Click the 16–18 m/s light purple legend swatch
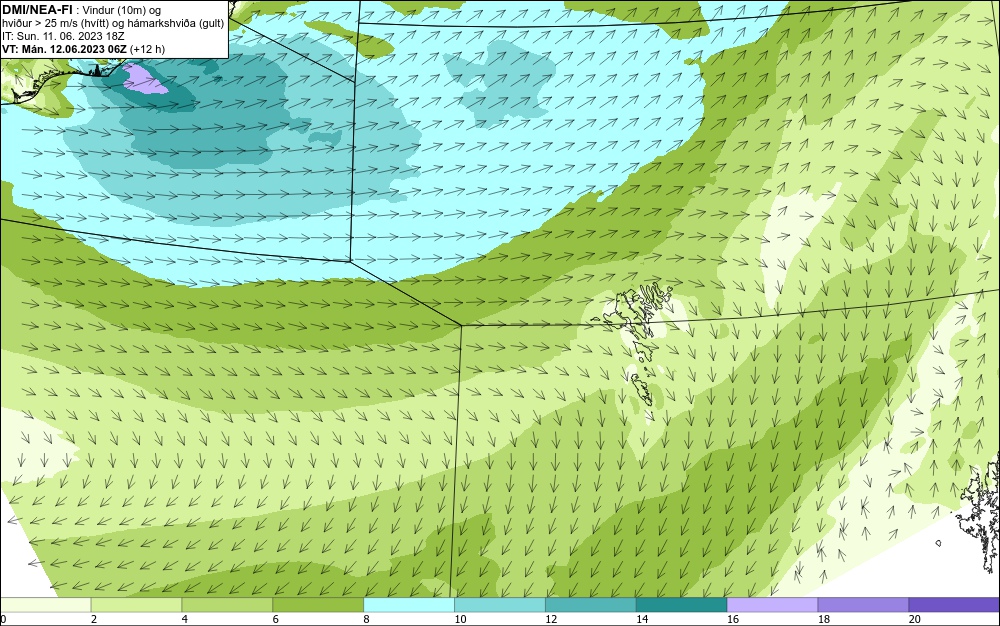The width and height of the screenshot is (1000, 626). tap(772, 605)
